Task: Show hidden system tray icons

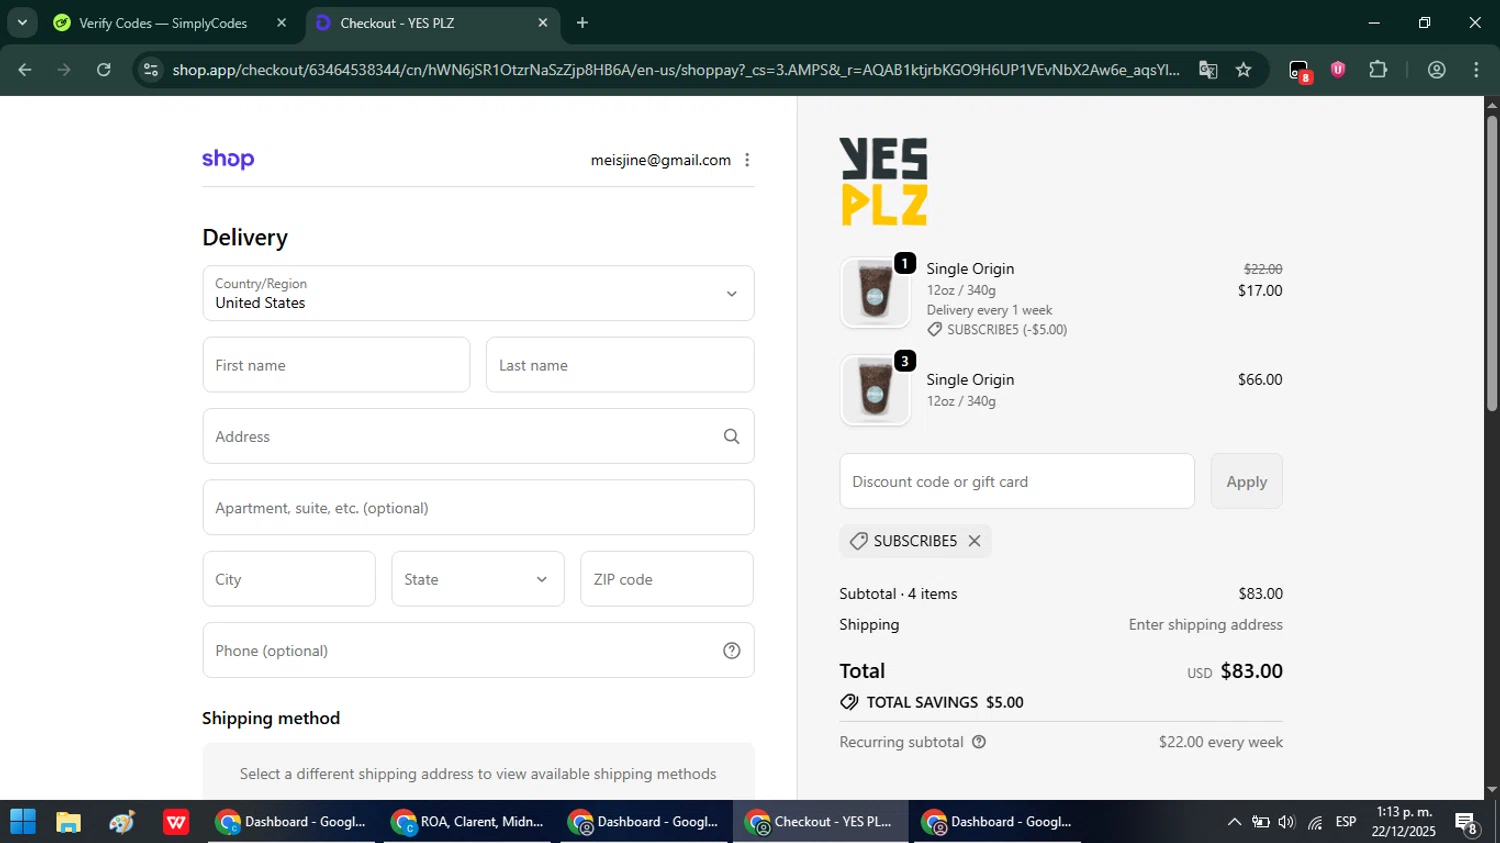Action: (x=1234, y=822)
